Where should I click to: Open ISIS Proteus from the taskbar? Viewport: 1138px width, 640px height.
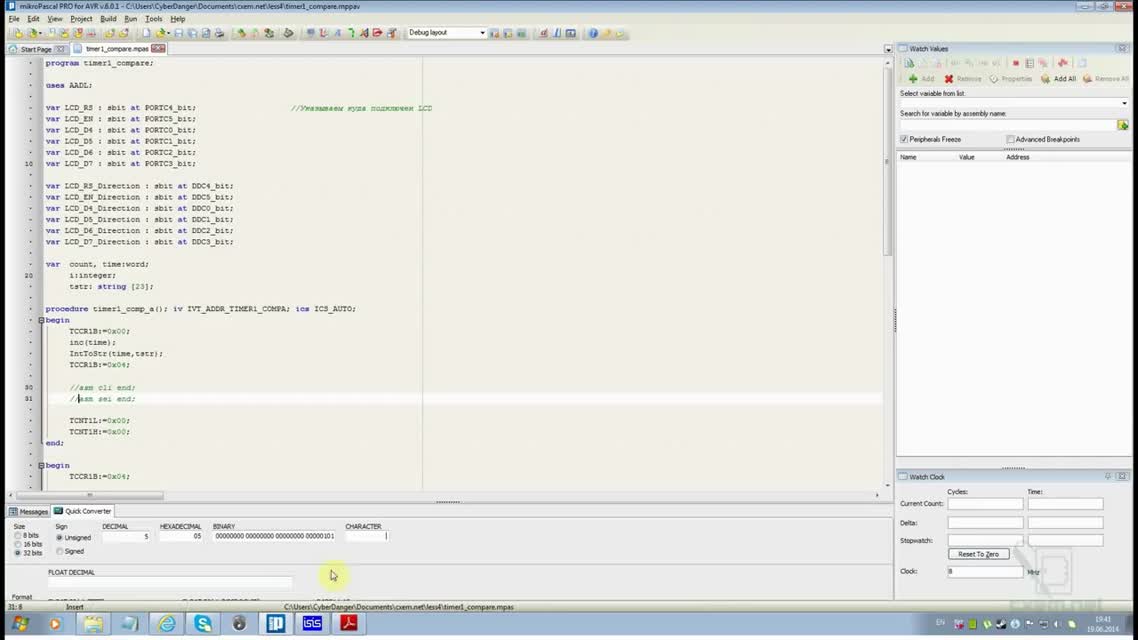tap(312, 623)
